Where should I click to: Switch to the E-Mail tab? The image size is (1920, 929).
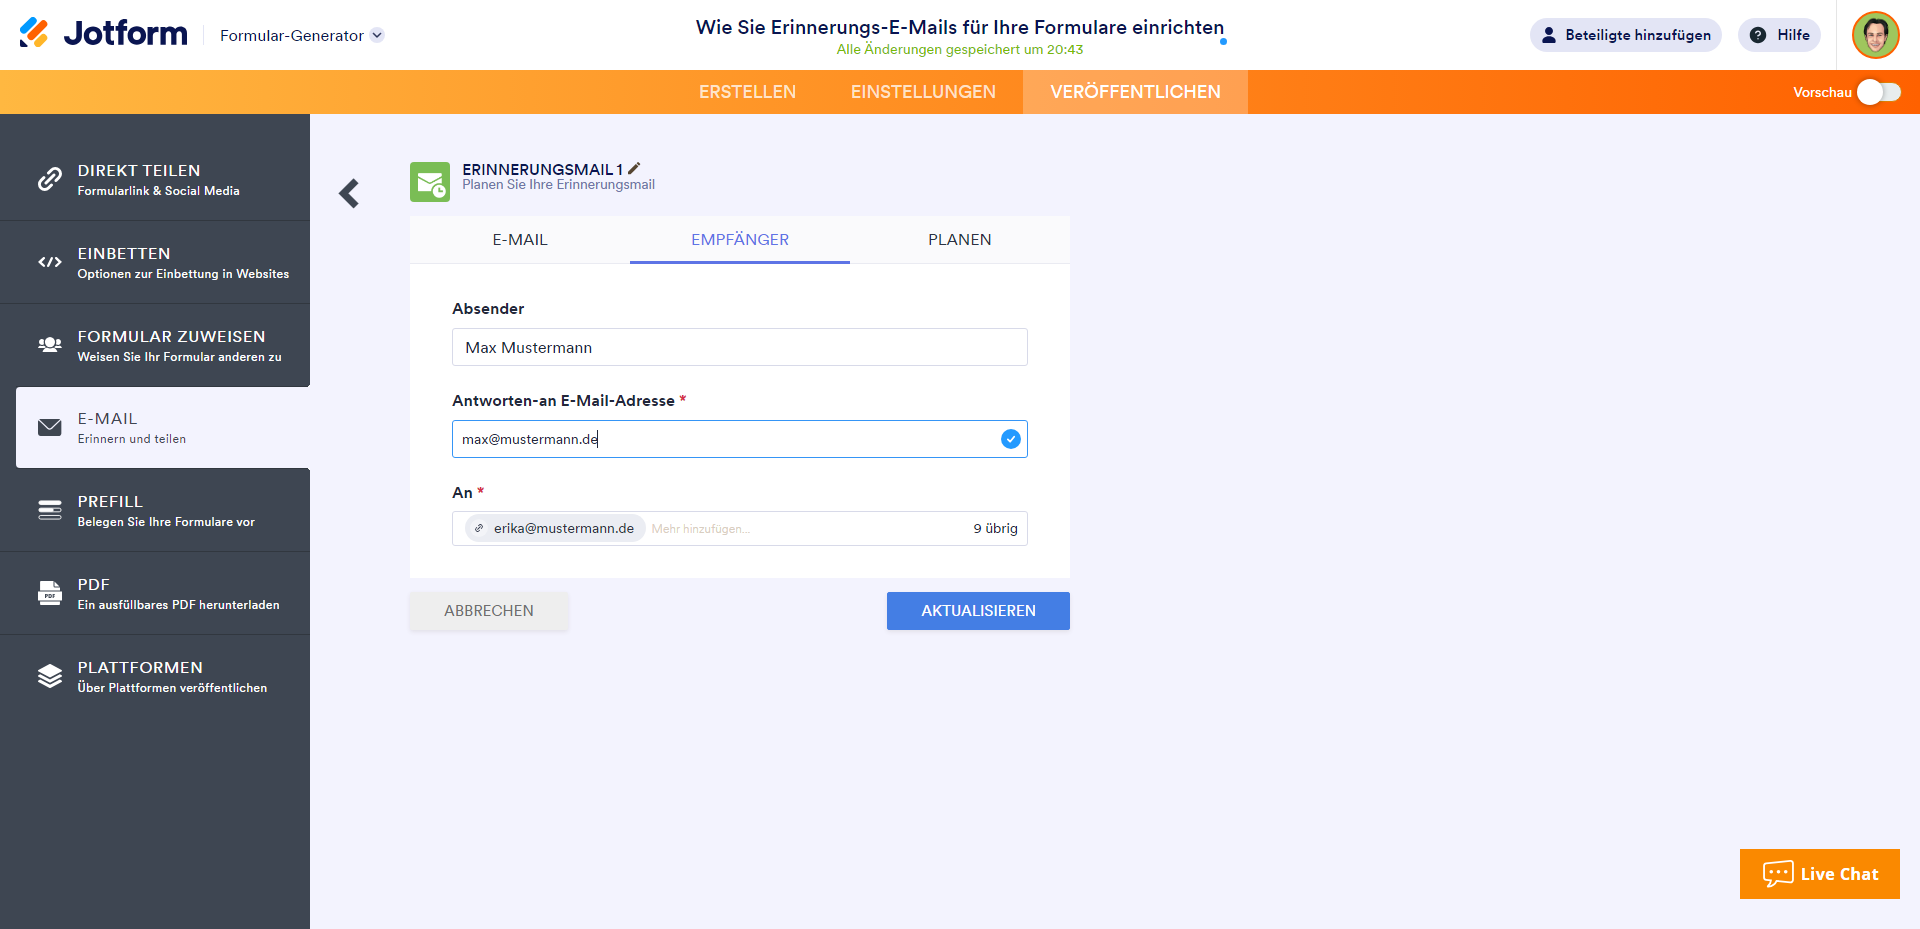pyautogui.click(x=520, y=240)
